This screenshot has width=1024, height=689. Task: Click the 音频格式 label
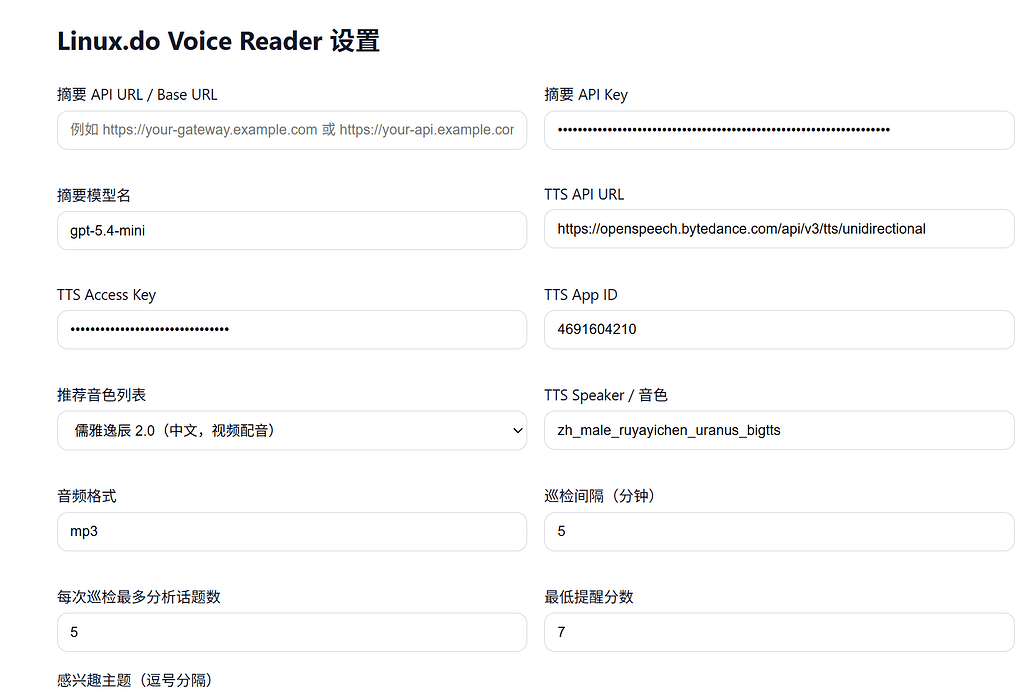87,496
